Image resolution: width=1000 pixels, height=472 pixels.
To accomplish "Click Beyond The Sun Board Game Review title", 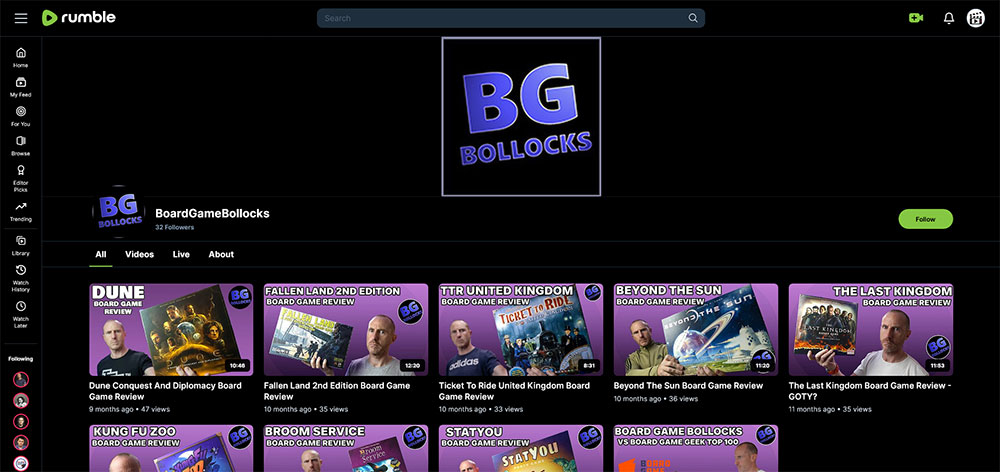I will (x=688, y=386).
